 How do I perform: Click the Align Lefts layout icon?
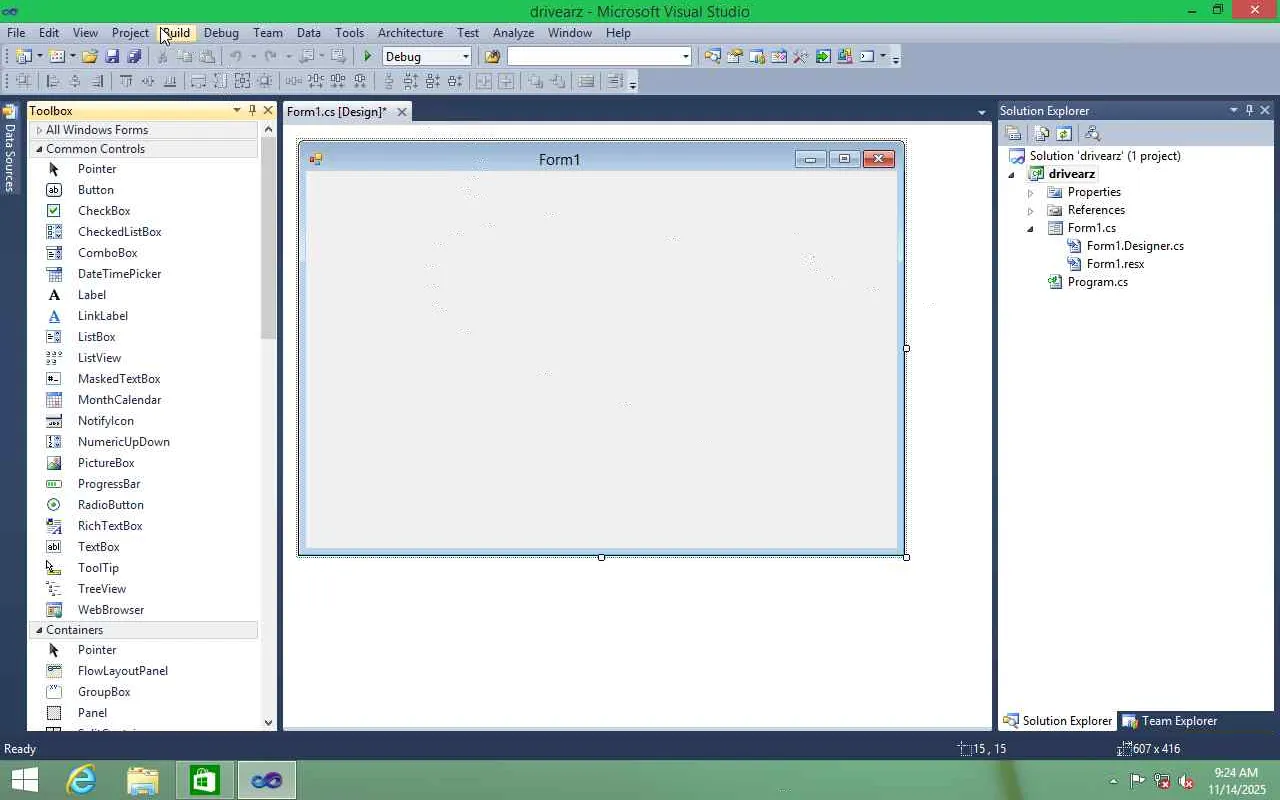click(x=53, y=82)
